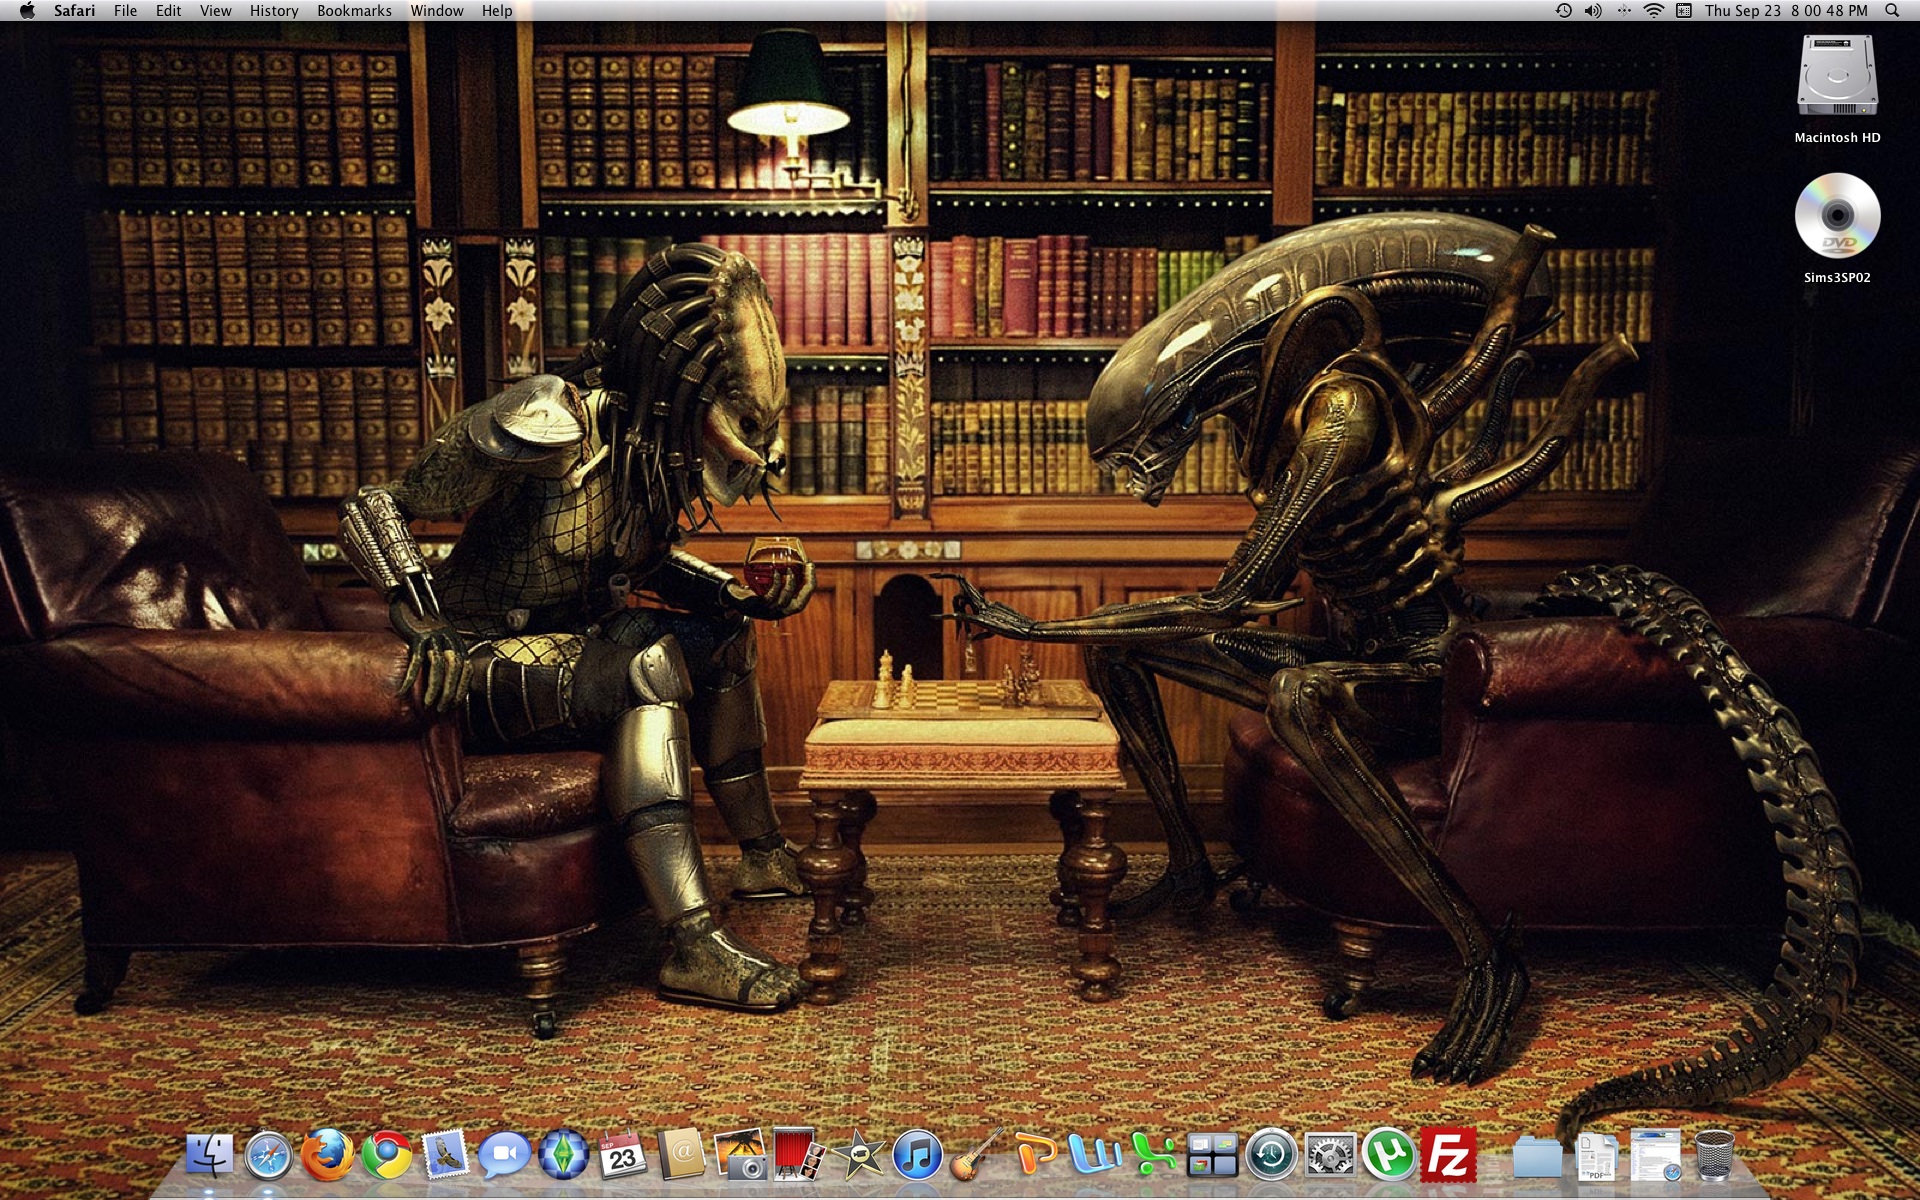Image resolution: width=1920 pixels, height=1200 pixels.
Task: Launch Firefox from the dock
Action: click(x=328, y=1155)
